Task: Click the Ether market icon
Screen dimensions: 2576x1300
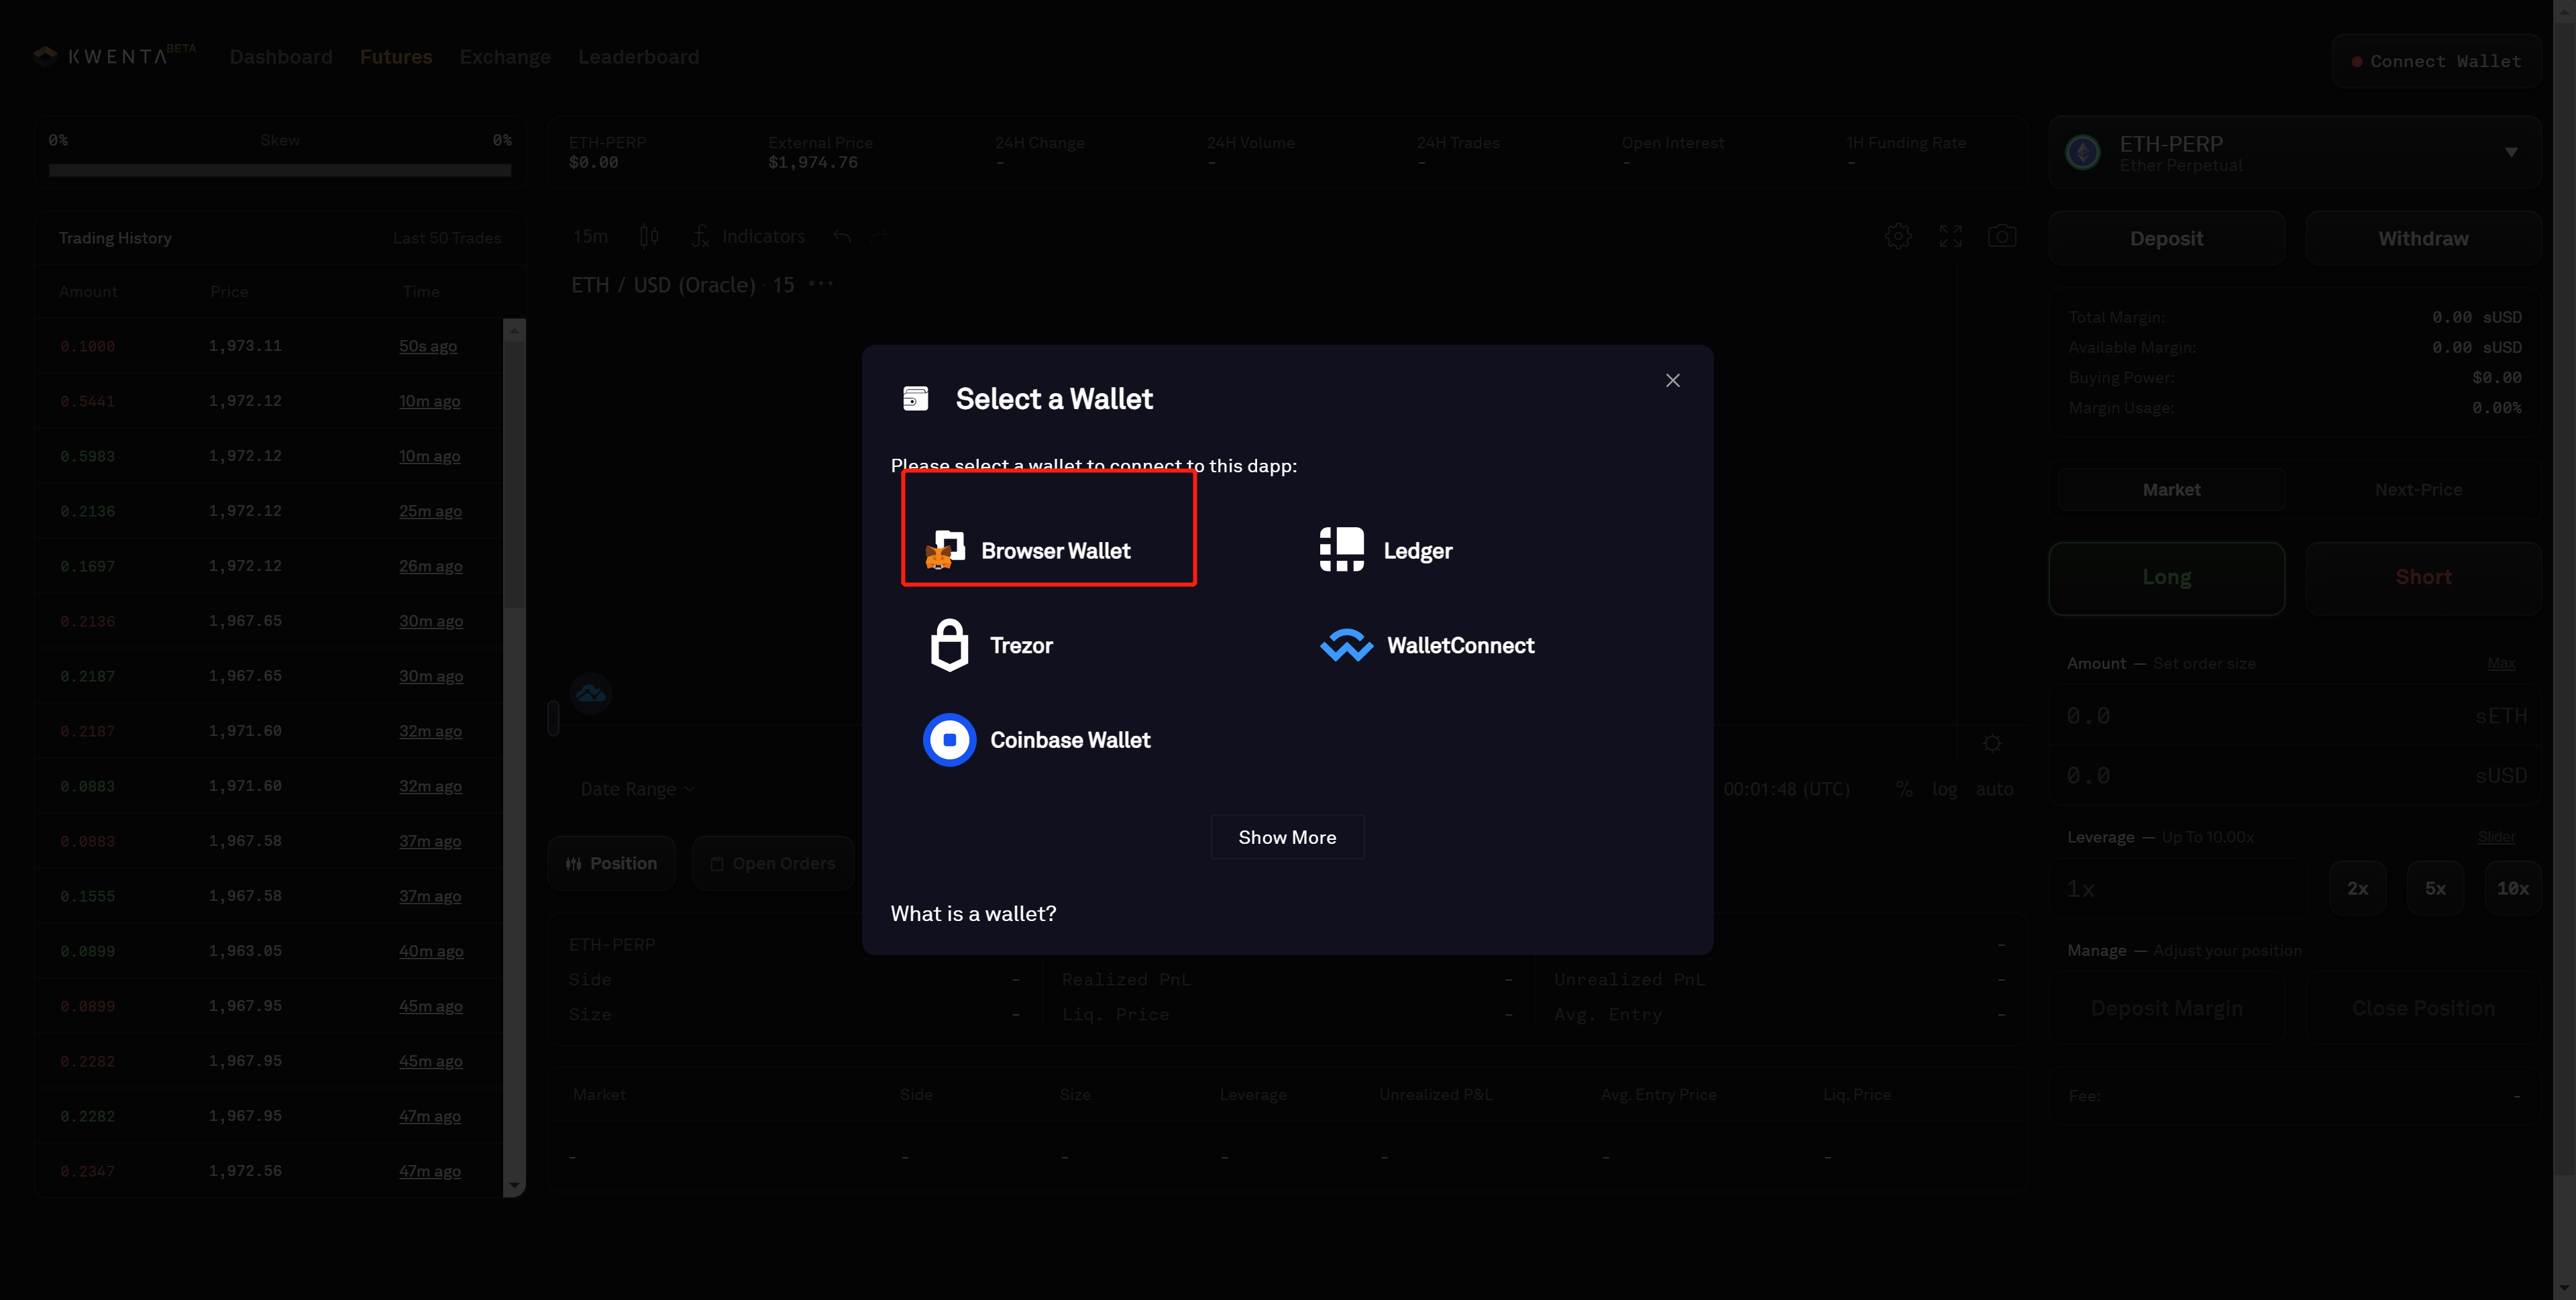Action: (x=2083, y=152)
